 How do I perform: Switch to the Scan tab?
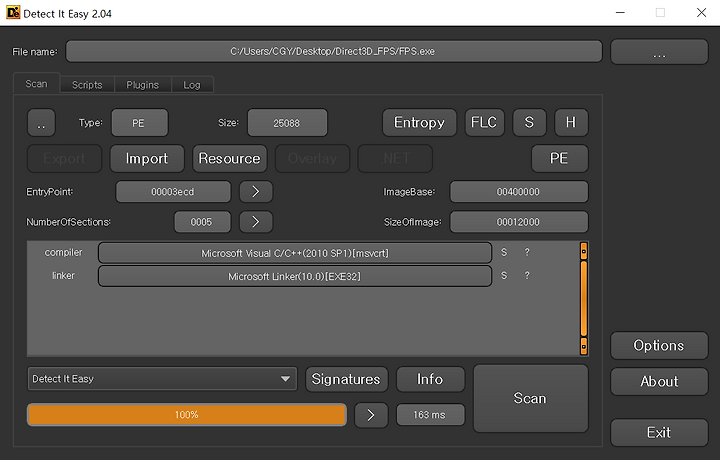coord(36,84)
